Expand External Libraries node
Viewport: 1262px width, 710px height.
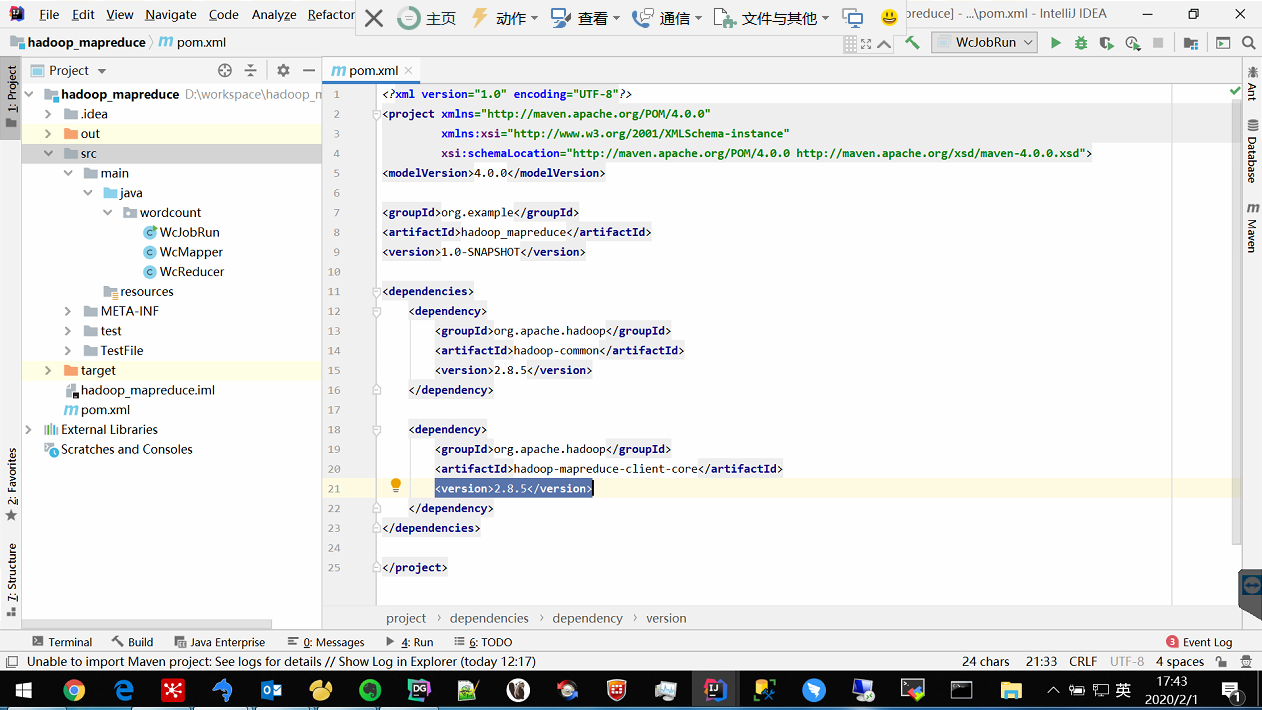tap(28, 429)
